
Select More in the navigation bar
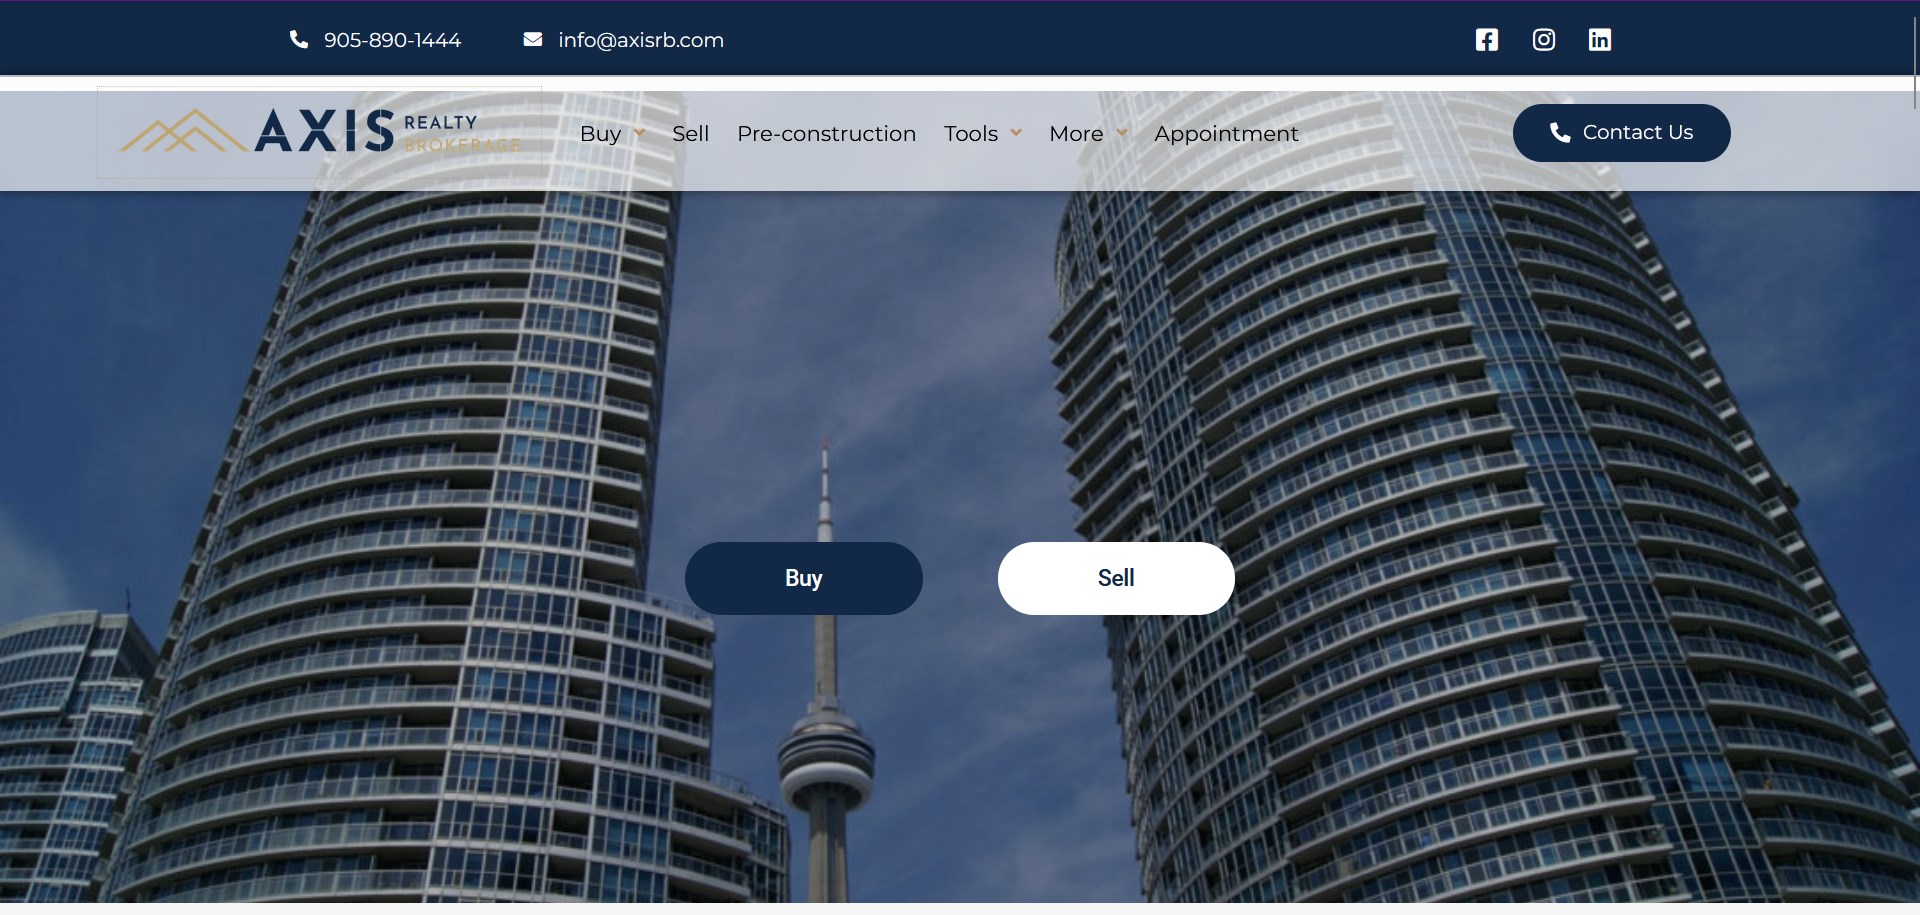click(x=1076, y=134)
